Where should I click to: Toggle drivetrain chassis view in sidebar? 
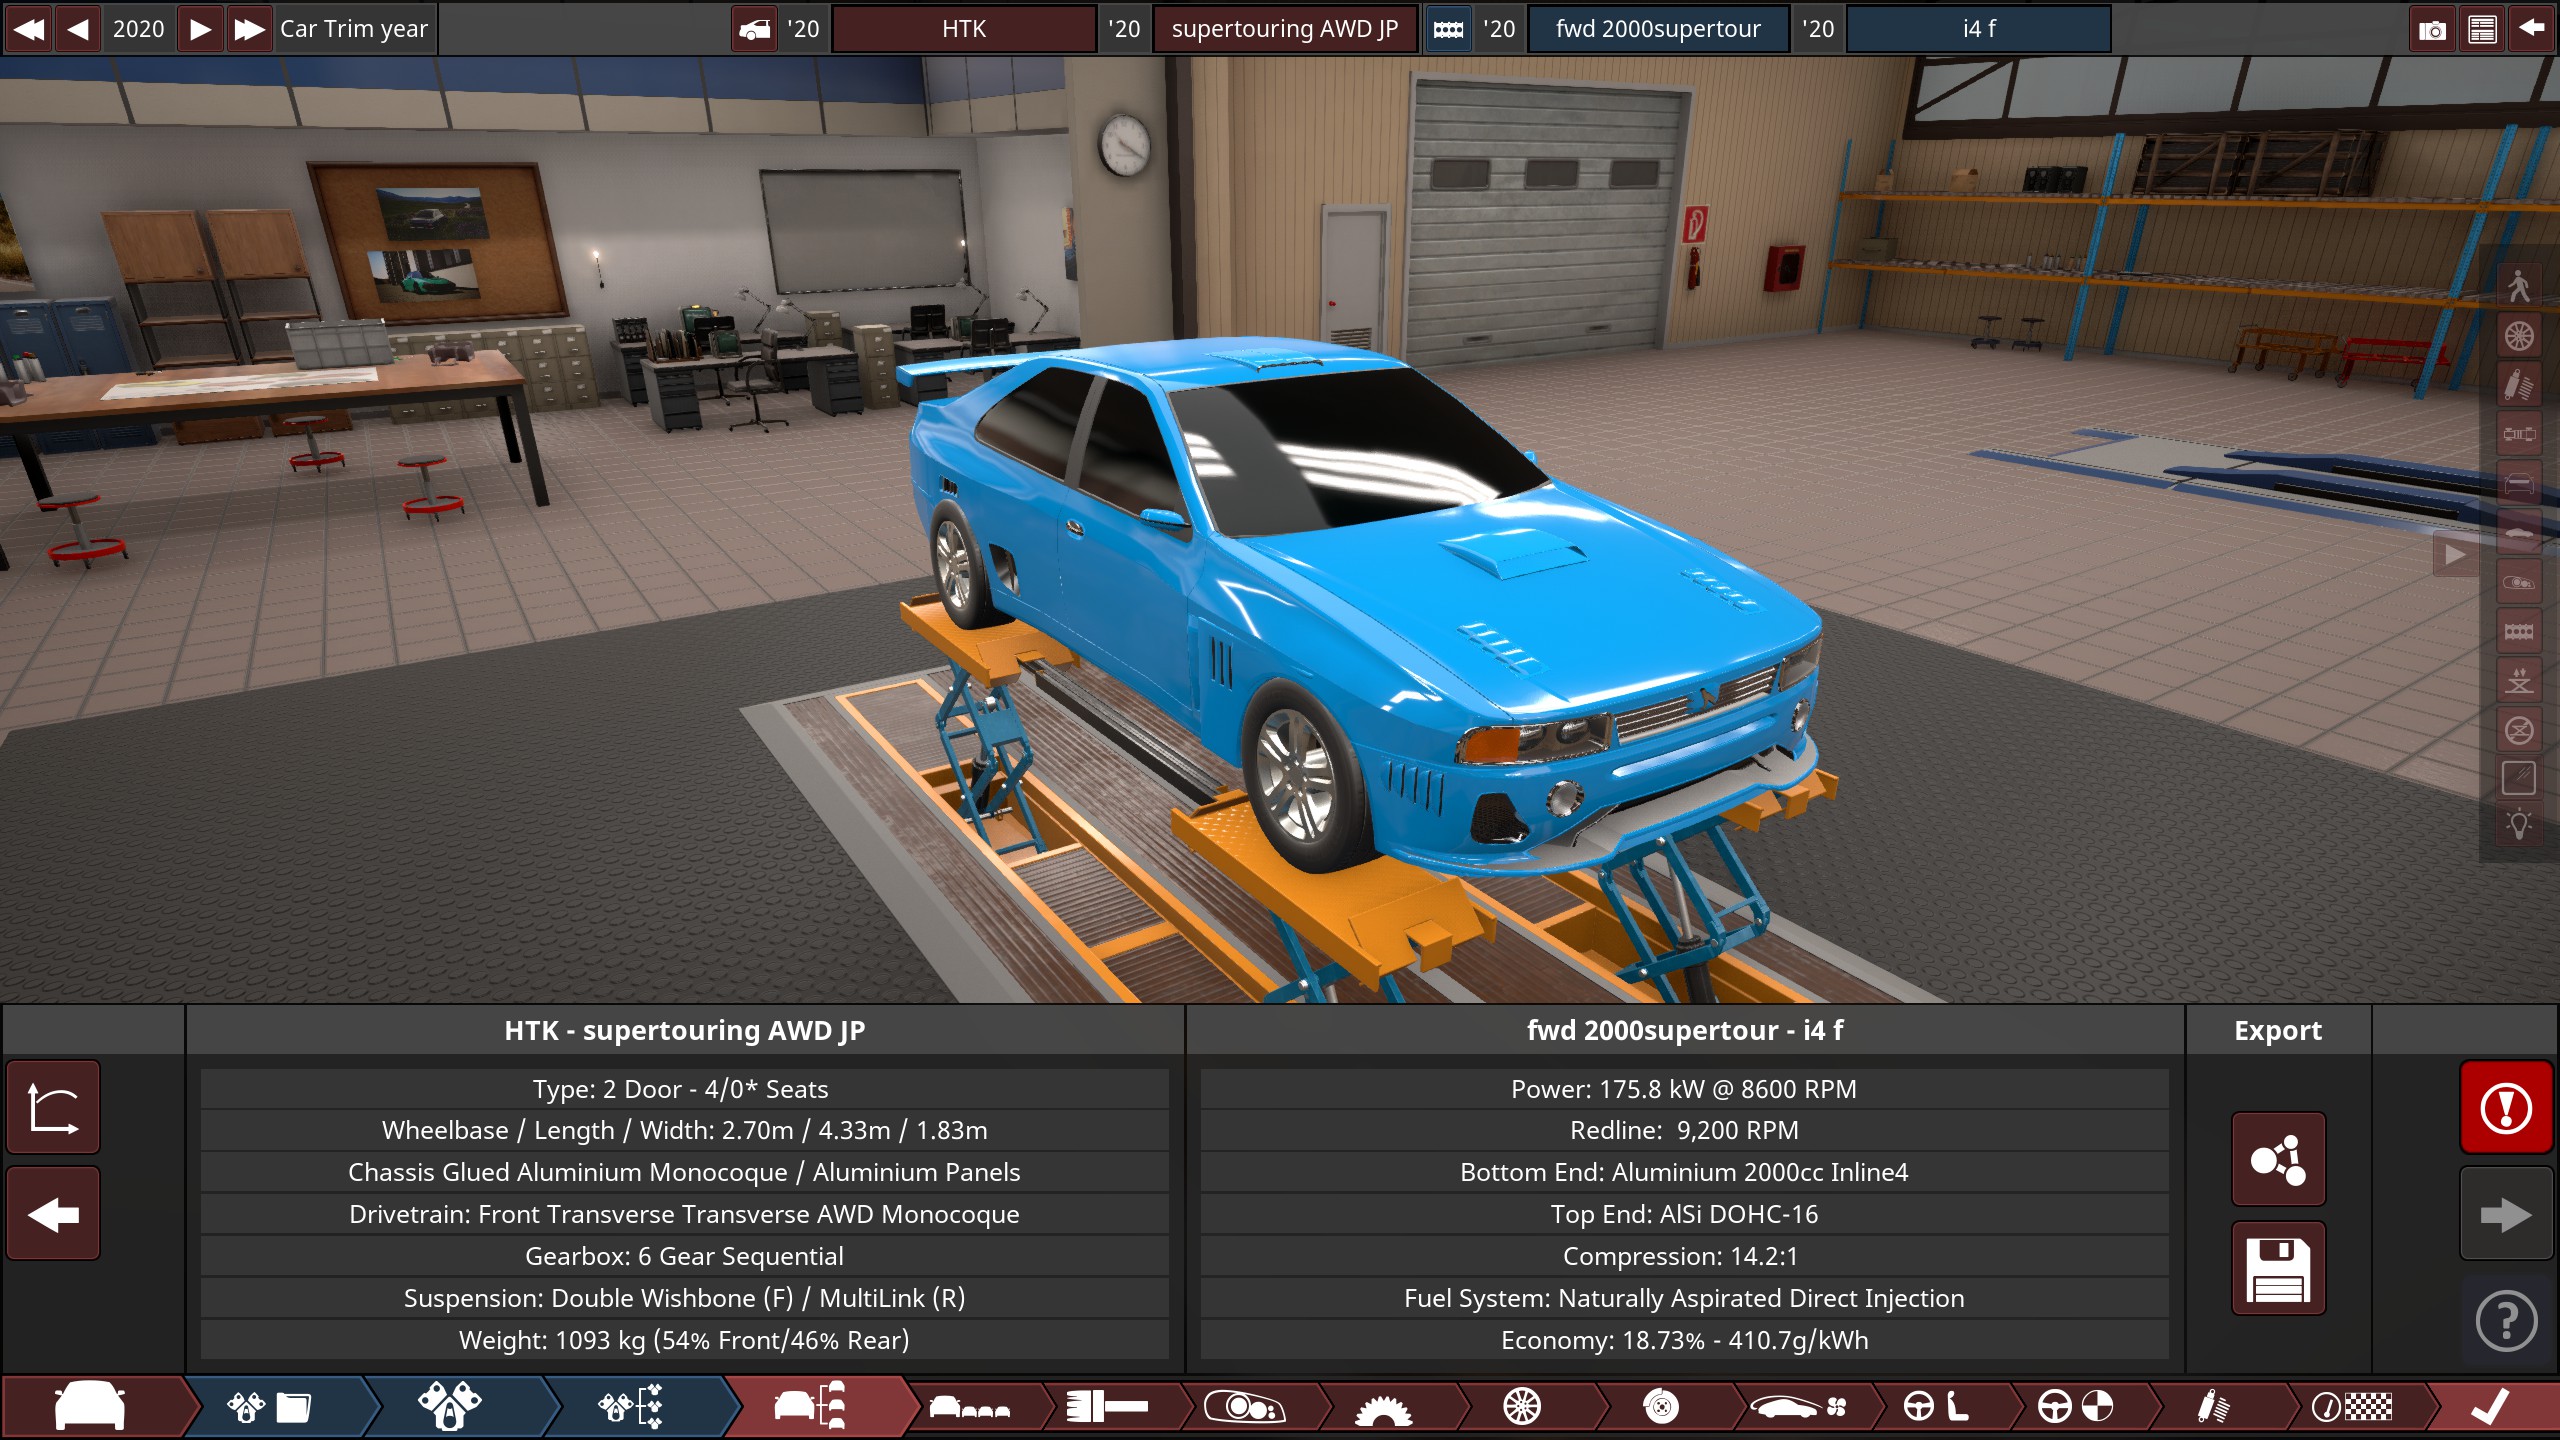click(x=2519, y=434)
